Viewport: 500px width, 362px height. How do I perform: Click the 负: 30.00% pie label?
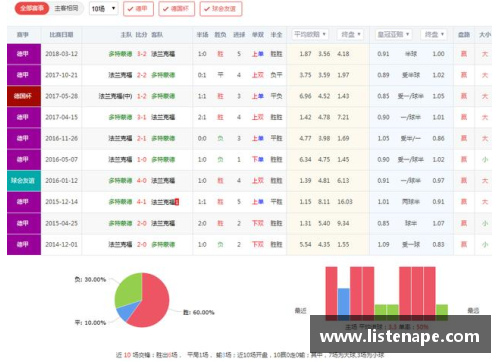(x=90, y=280)
